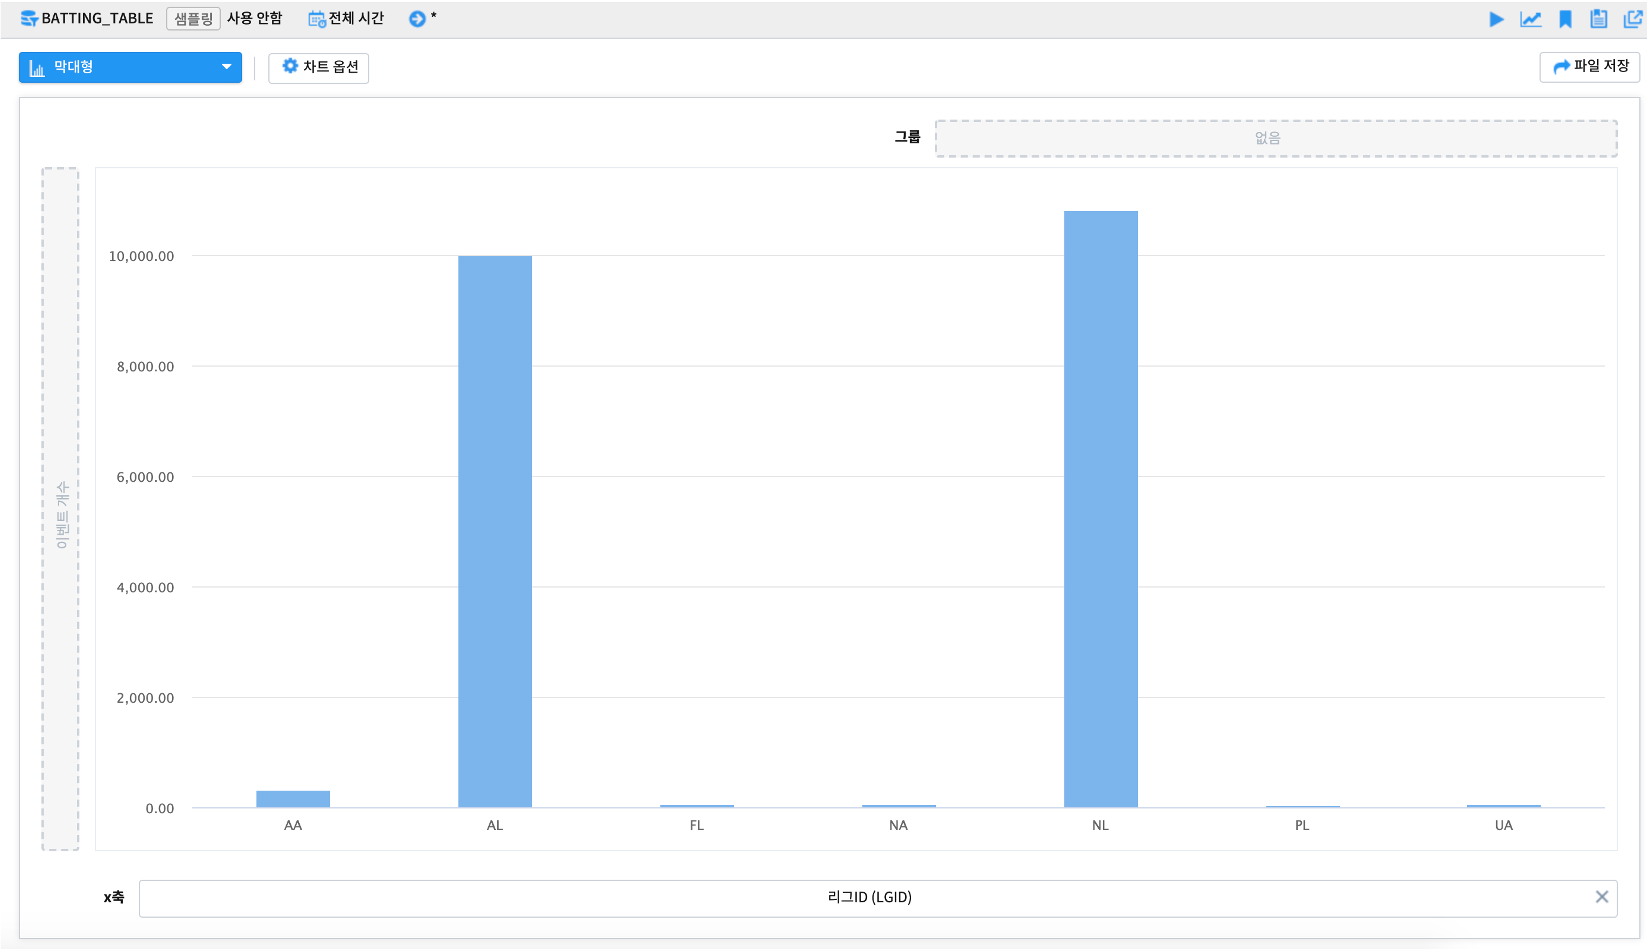The image size is (1647, 949).
Task: Click the AL bar in the chart
Action: [495, 531]
